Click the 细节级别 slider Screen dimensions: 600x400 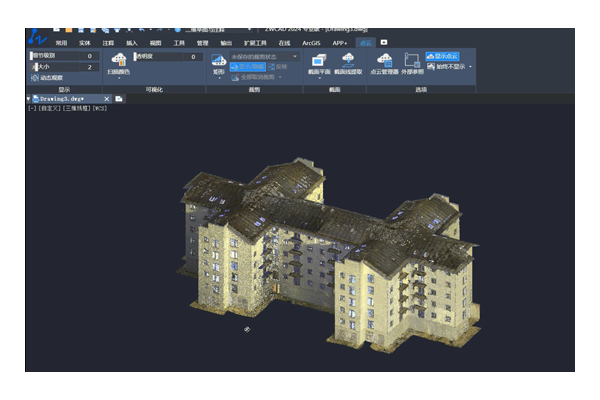pyautogui.click(x=54, y=56)
